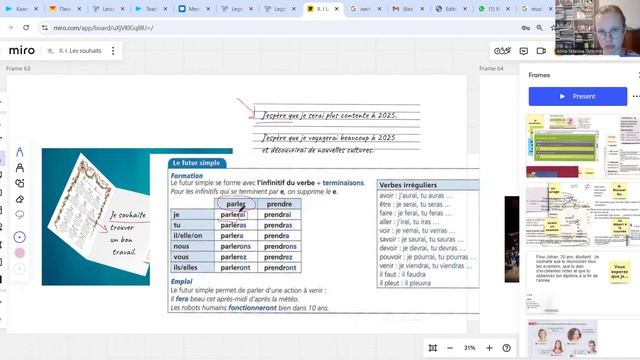Start a video call icon

541,51
